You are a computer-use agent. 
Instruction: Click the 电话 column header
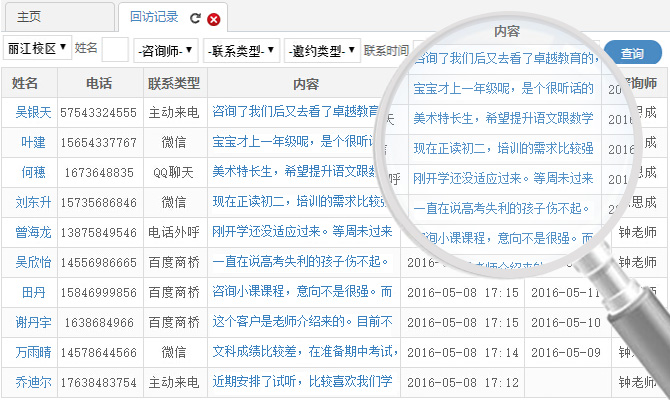pos(99,83)
